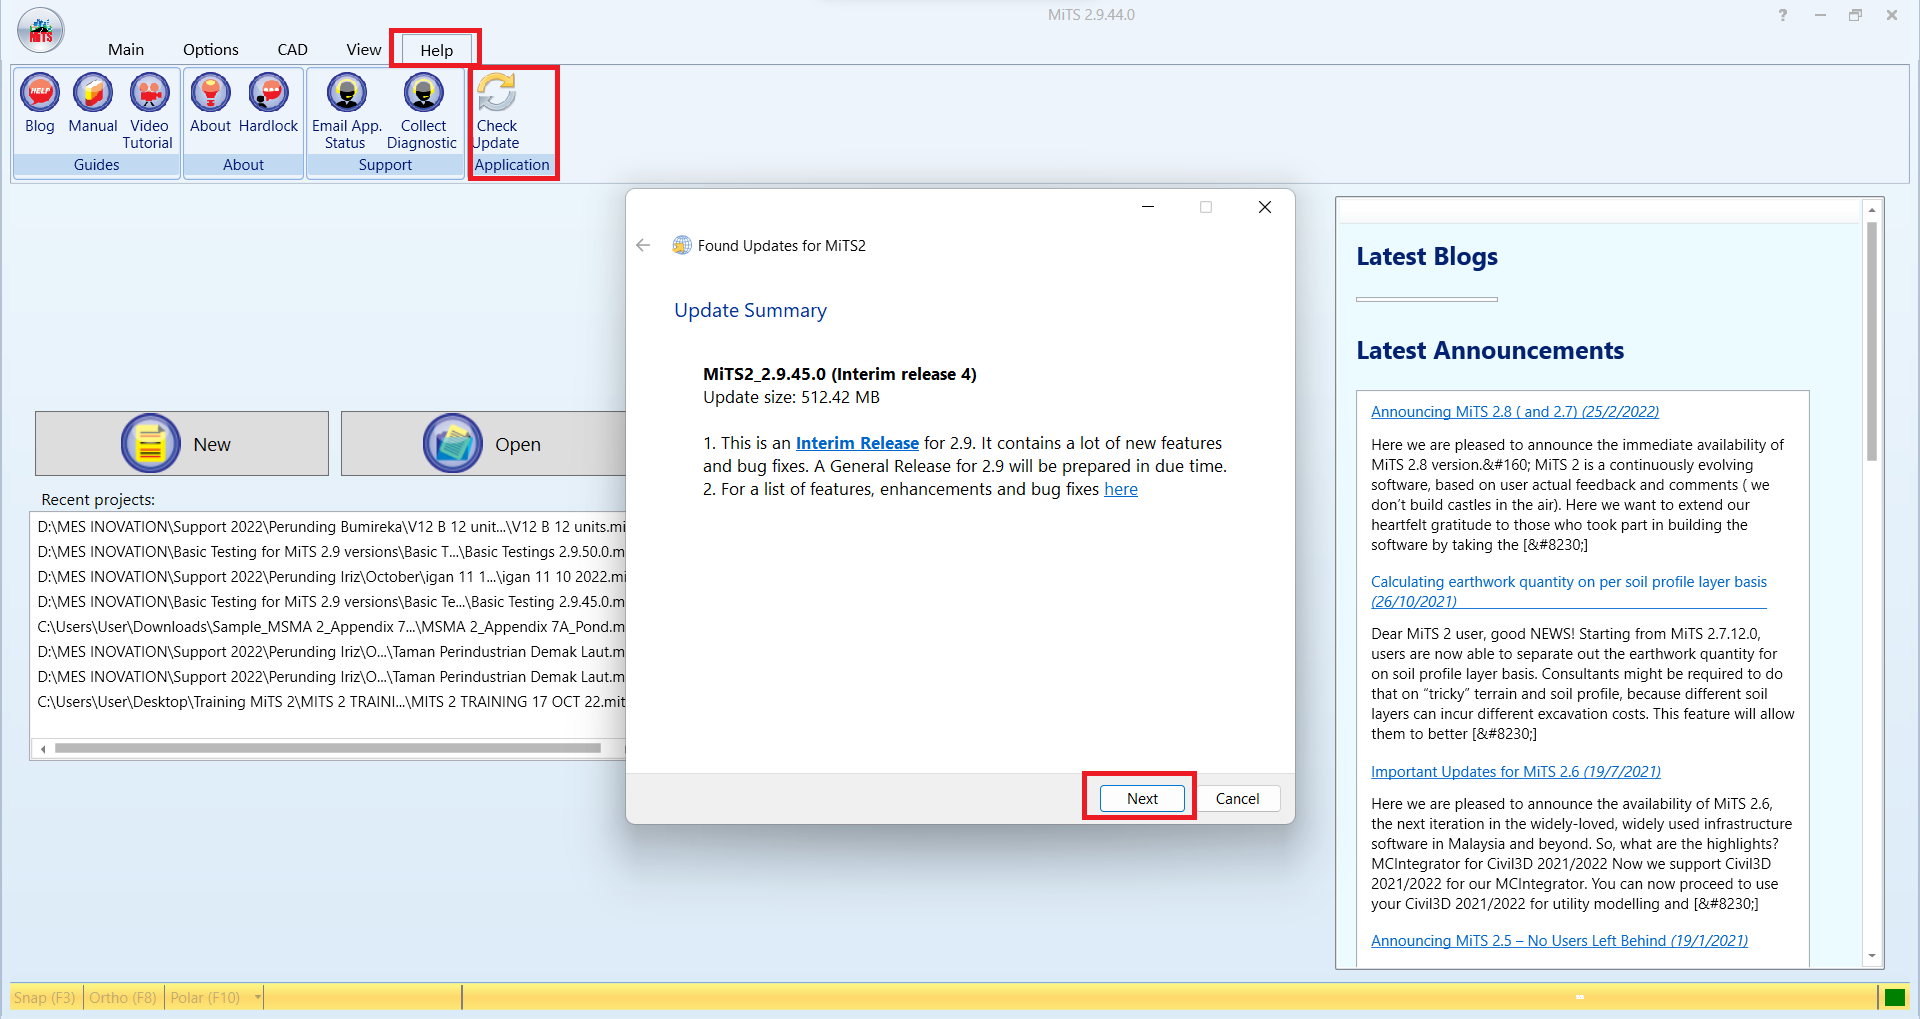Open Hardlock information icon
Image resolution: width=1920 pixels, height=1019 pixels.
tap(268, 103)
